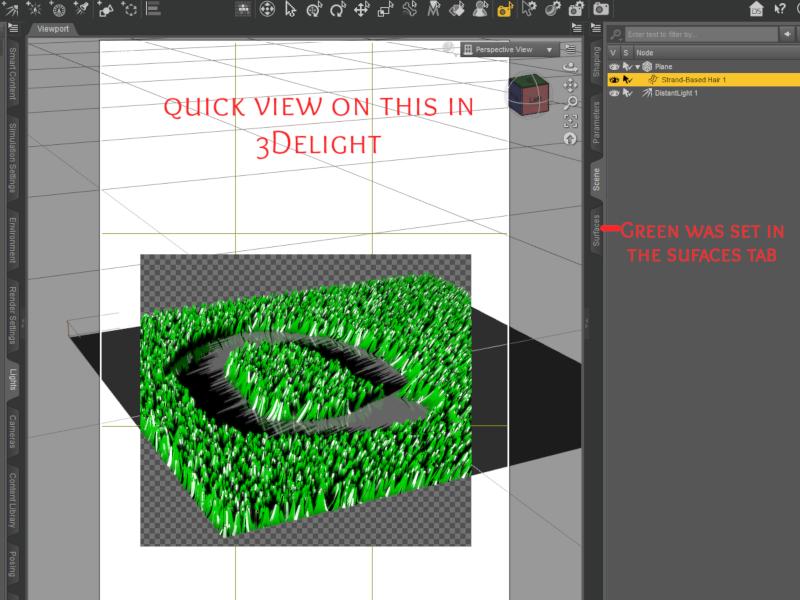Create a new point light

(x=34, y=9)
